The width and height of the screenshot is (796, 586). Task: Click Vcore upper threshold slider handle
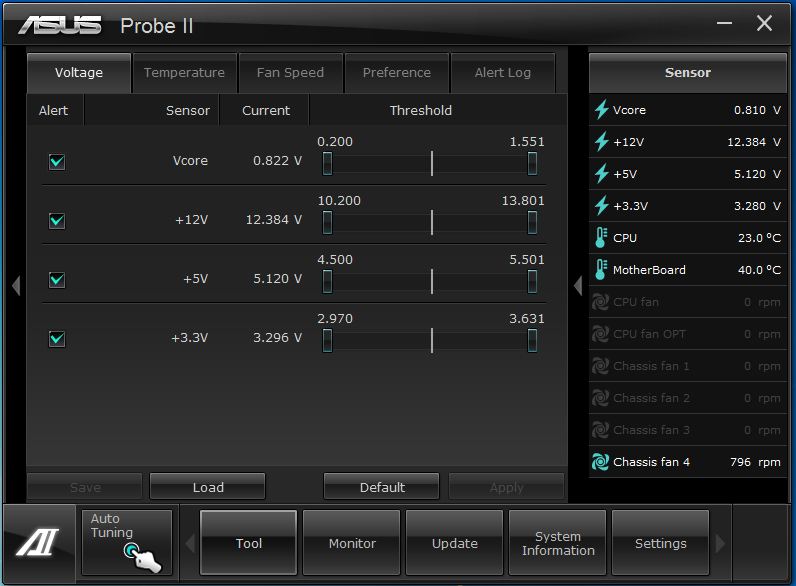(x=532, y=164)
